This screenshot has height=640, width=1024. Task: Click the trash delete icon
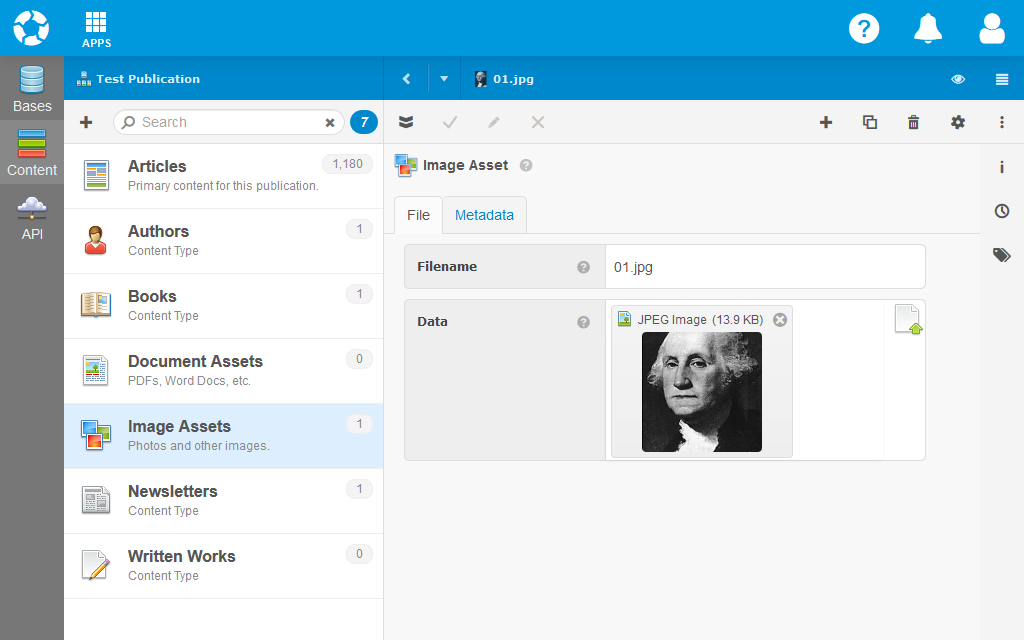point(913,122)
